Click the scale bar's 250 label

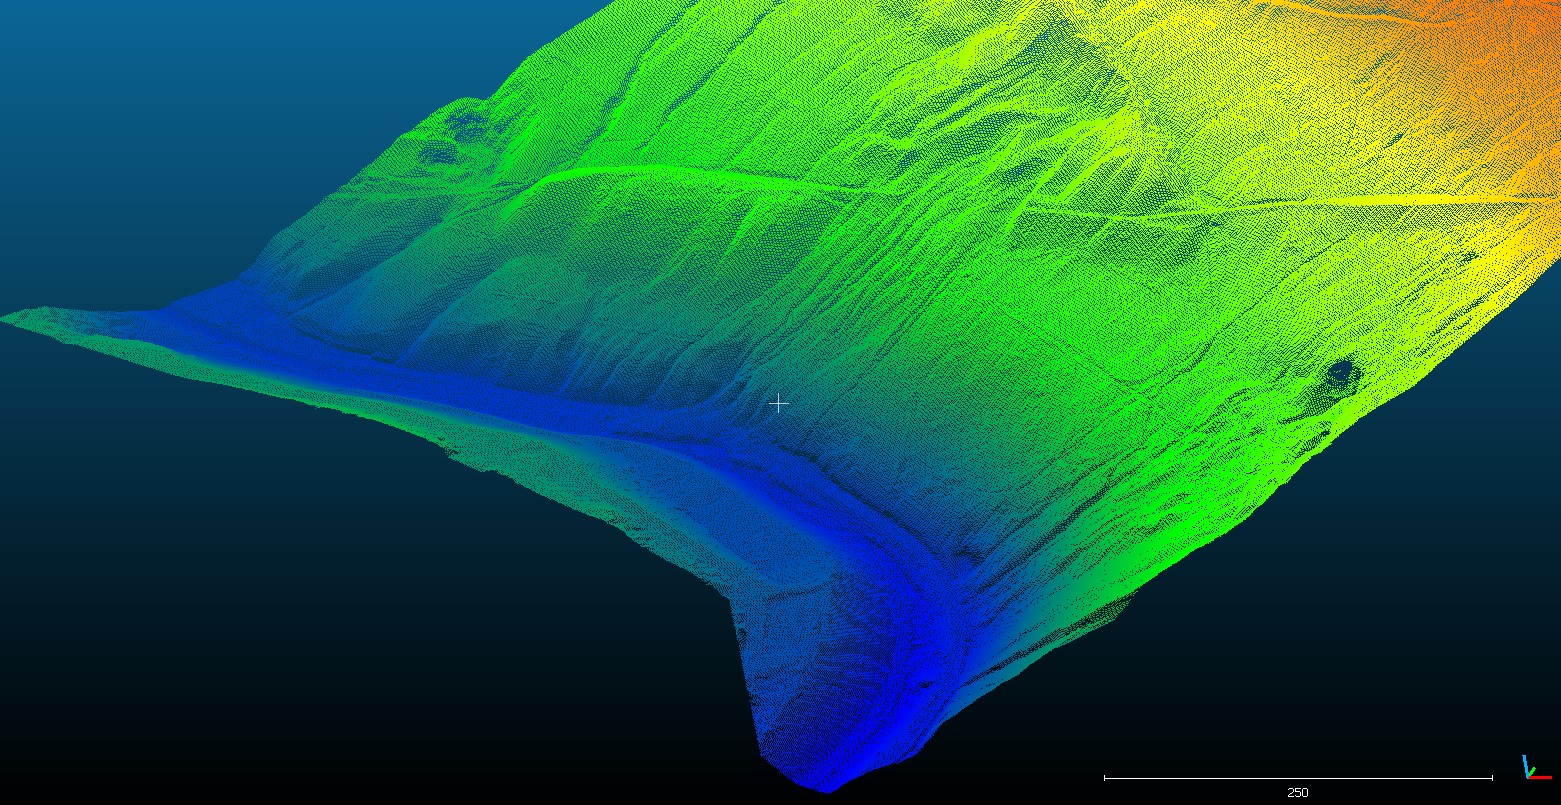click(x=1297, y=792)
